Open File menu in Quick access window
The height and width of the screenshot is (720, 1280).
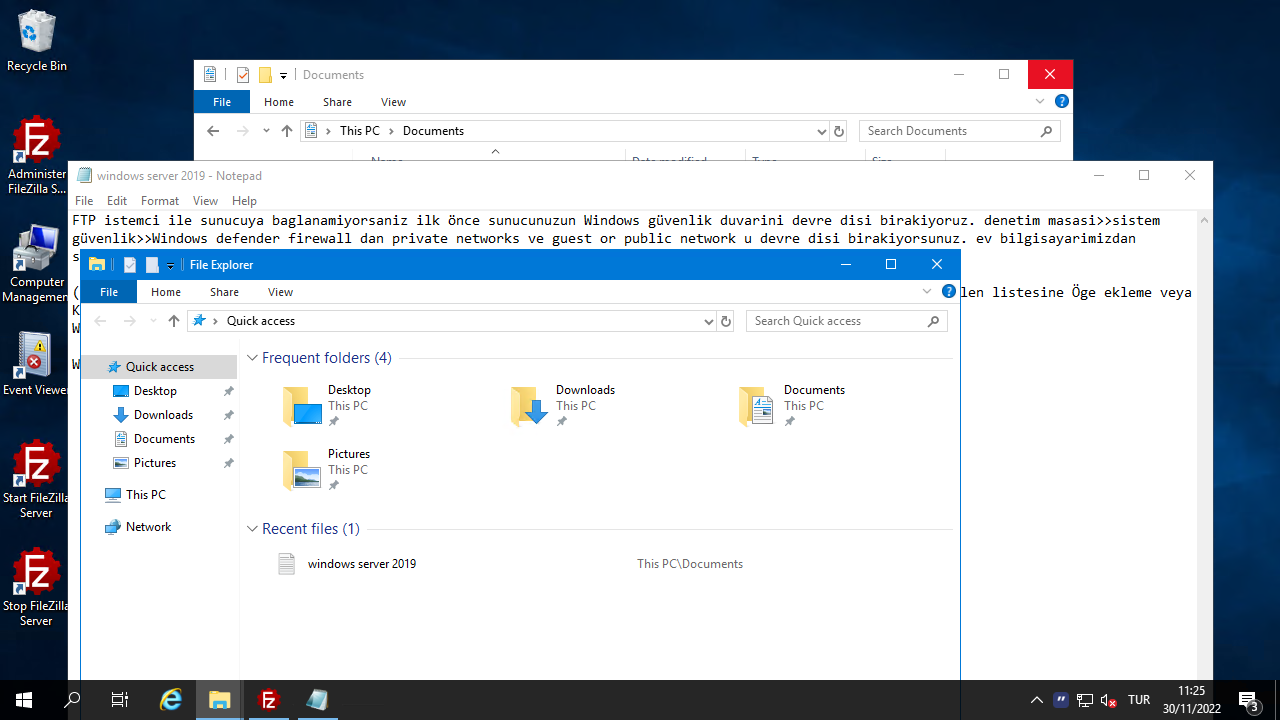point(109,292)
